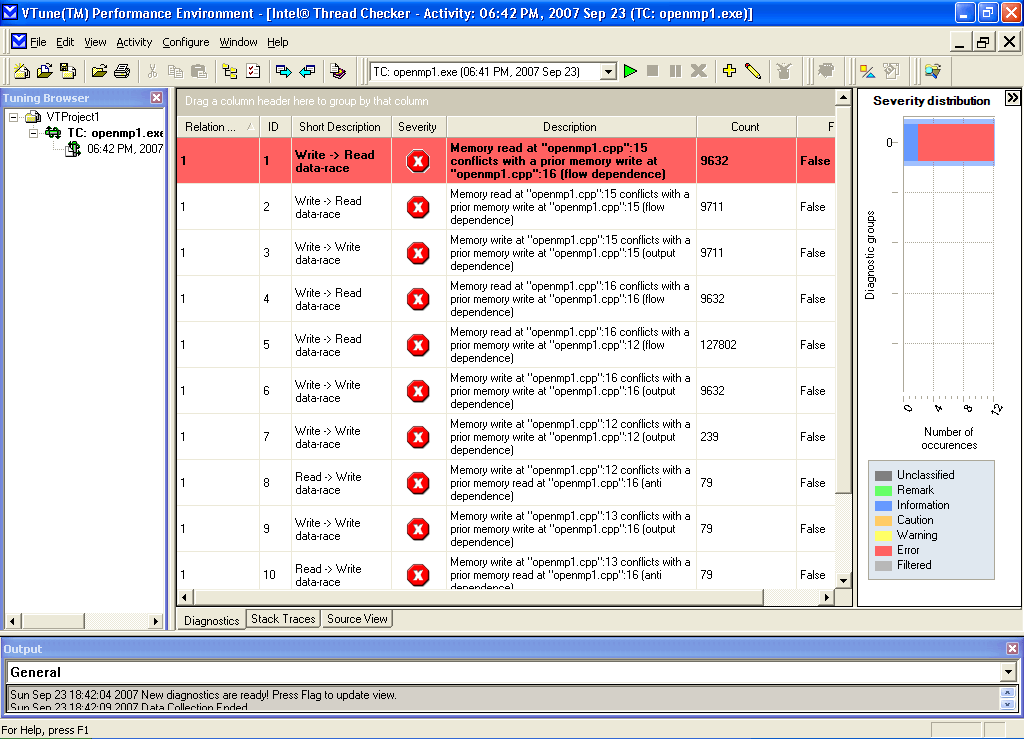Open the Configure menu
The image size is (1024, 739).
pyautogui.click(x=185, y=42)
